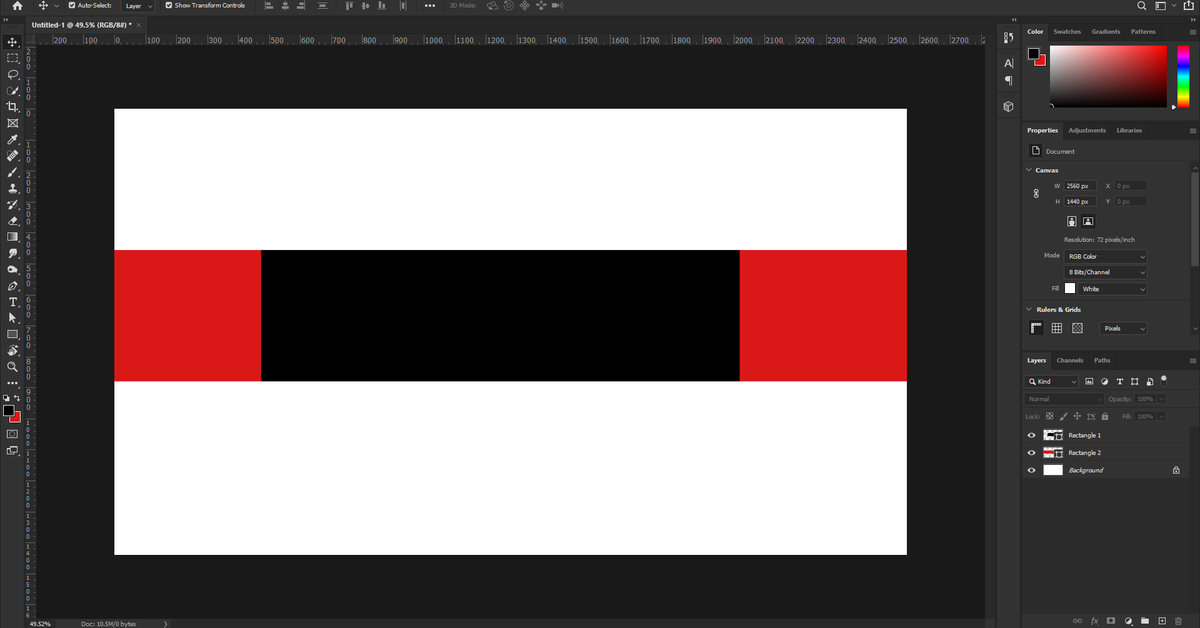The image size is (1200, 628).
Task: Open the layer styles fx icon
Action: pos(1094,621)
